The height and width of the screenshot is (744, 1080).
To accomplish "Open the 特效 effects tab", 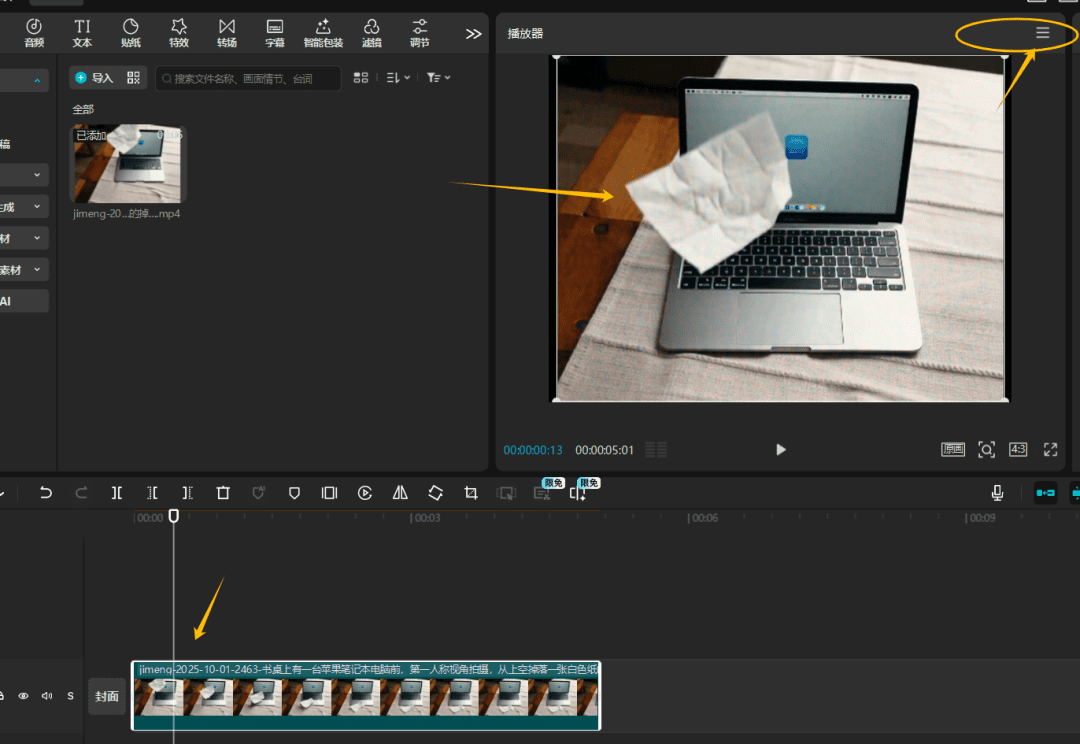I will coord(179,33).
